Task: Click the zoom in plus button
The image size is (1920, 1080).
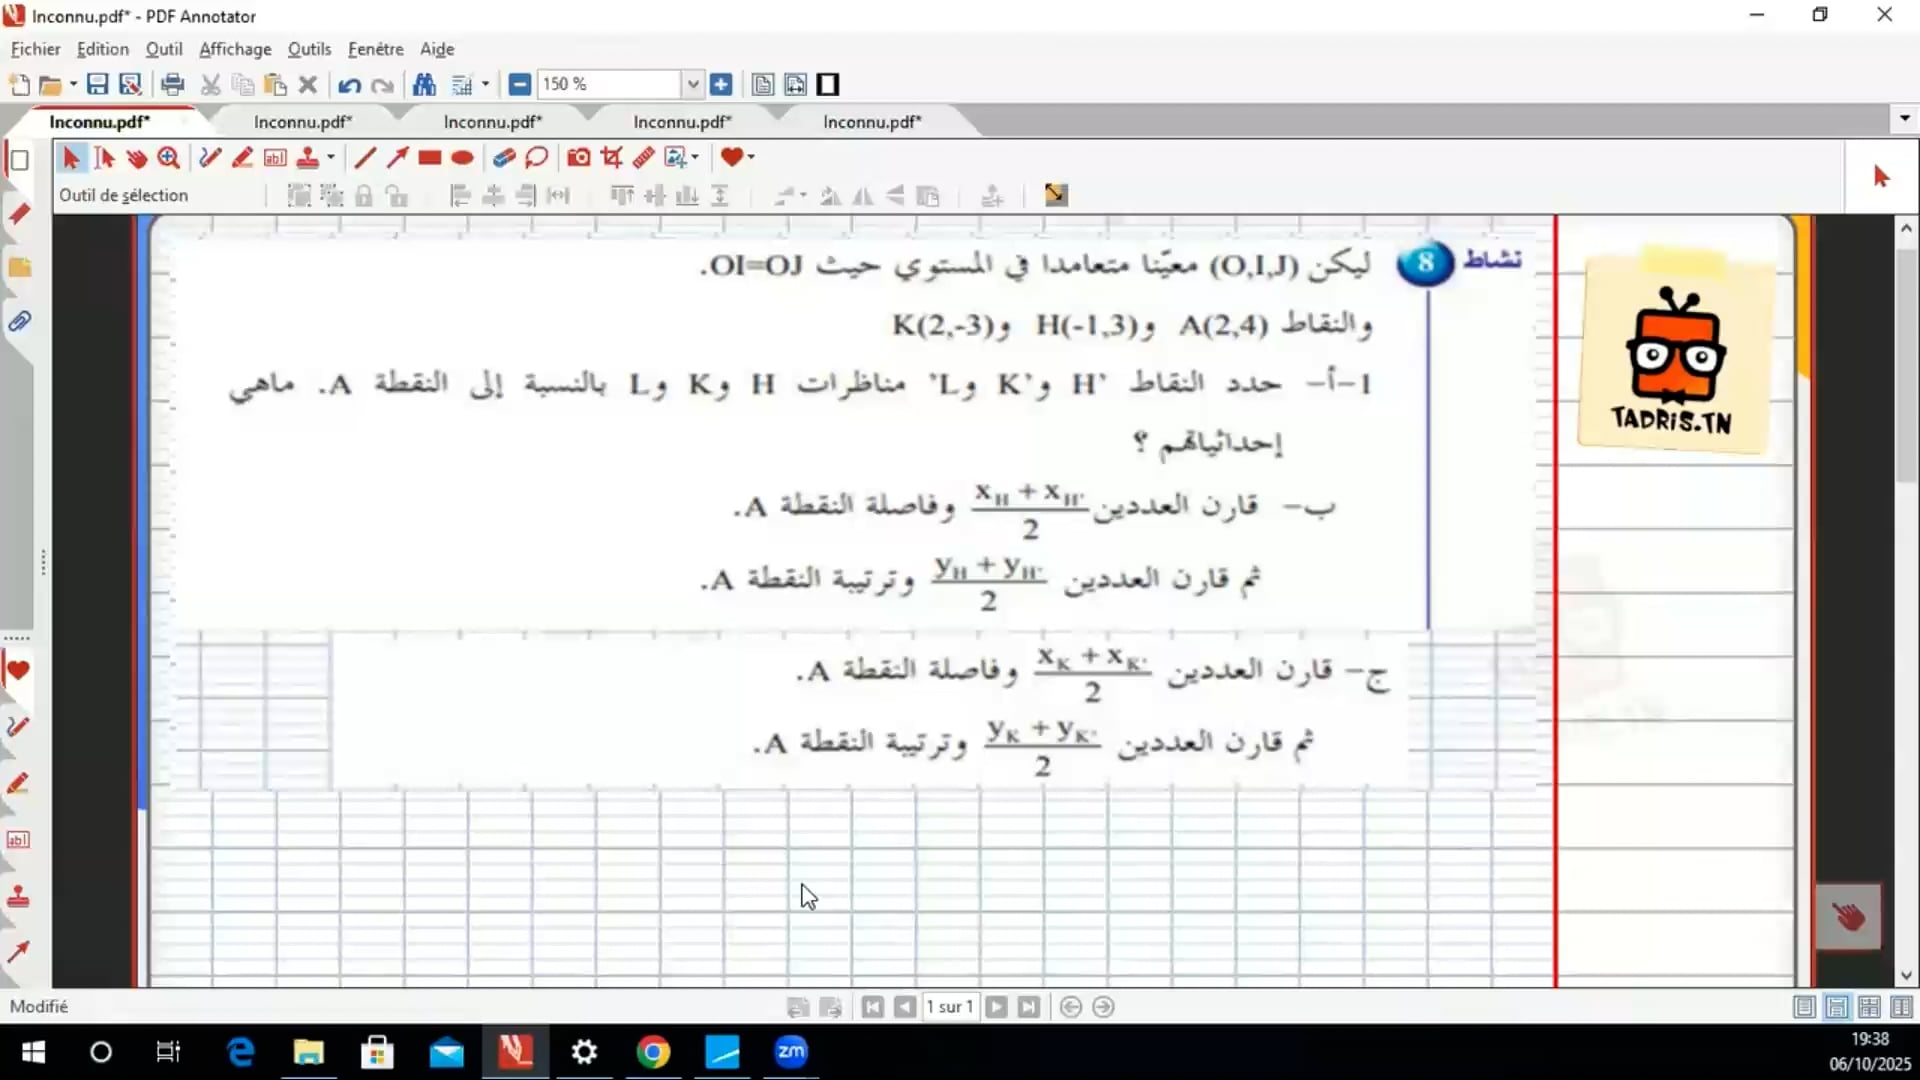Action: pos(721,84)
